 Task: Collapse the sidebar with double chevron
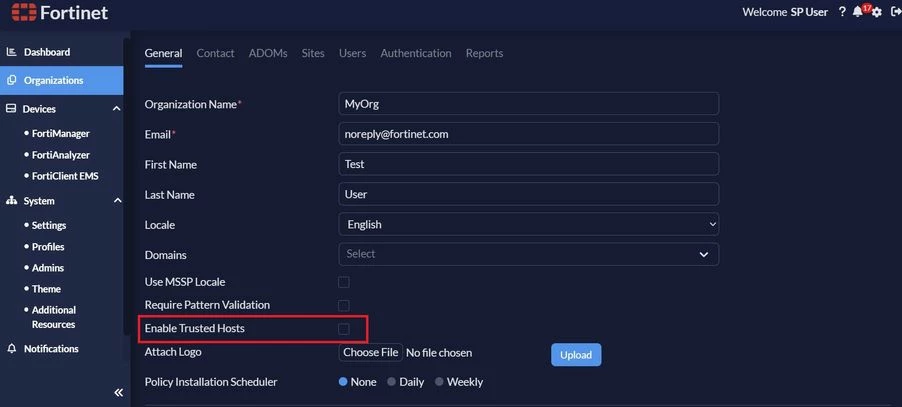click(118, 393)
